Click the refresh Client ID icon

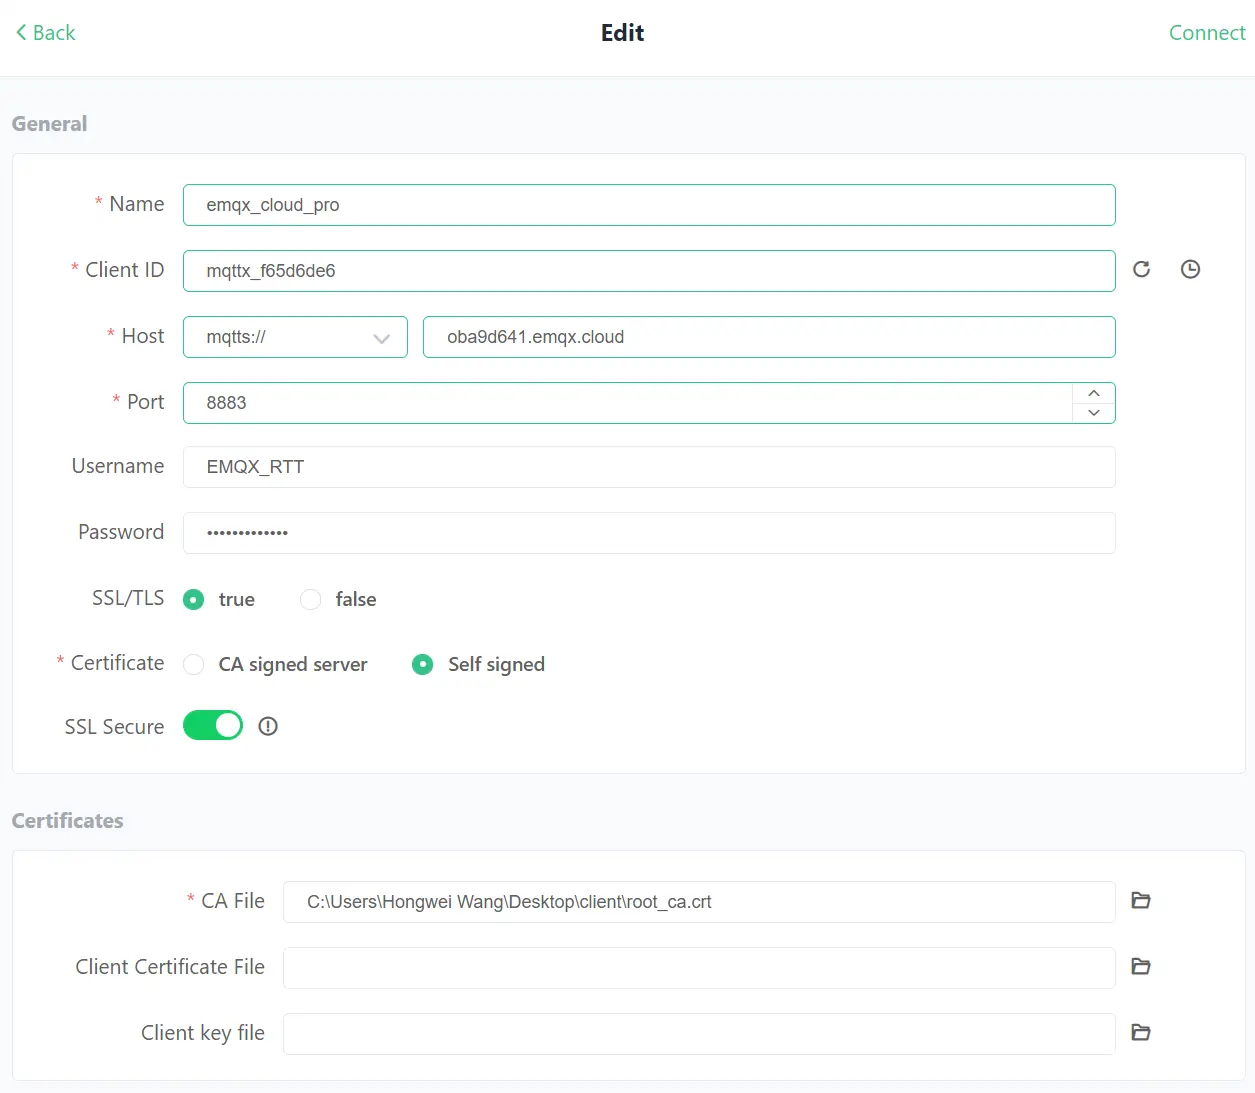1141,269
